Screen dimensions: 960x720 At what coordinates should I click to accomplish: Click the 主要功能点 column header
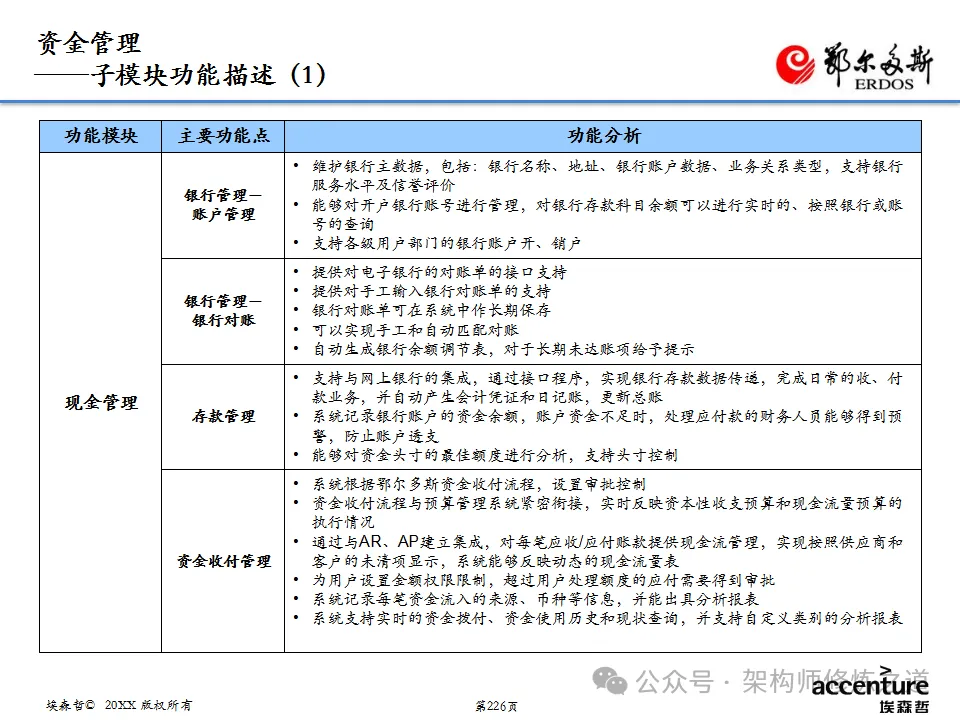pyautogui.click(x=223, y=136)
